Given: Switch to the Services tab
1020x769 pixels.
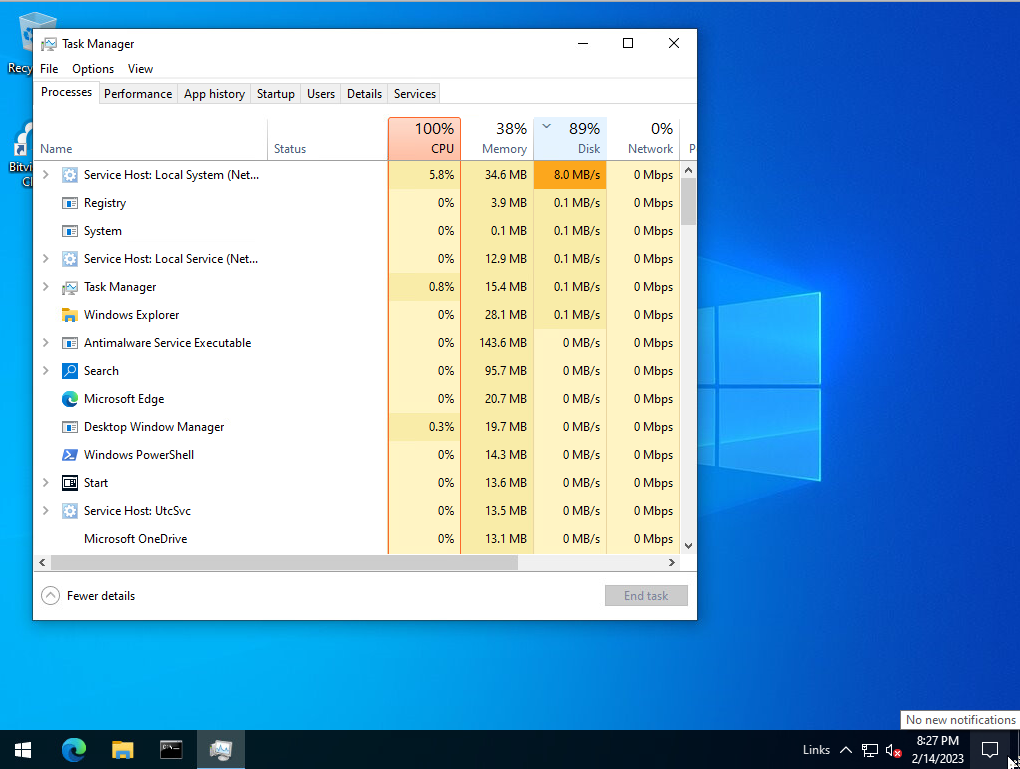Looking at the screenshot, I should click(414, 94).
